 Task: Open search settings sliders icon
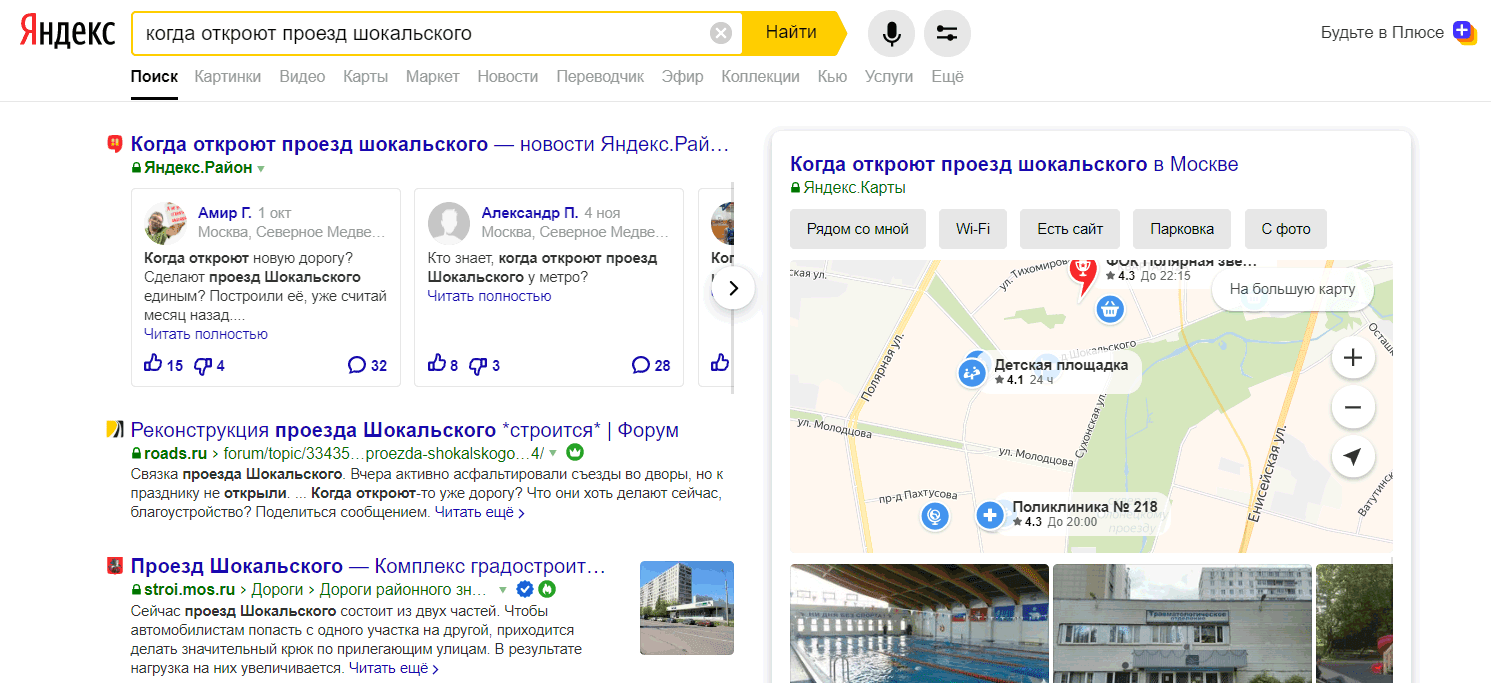coord(947,33)
